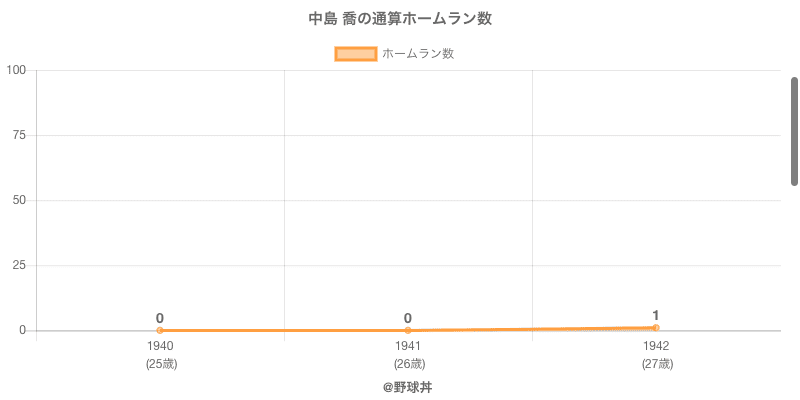The height and width of the screenshot is (400, 800).
Task: Click the 1941 x-axis label
Action: pyautogui.click(x=408, y=346)
